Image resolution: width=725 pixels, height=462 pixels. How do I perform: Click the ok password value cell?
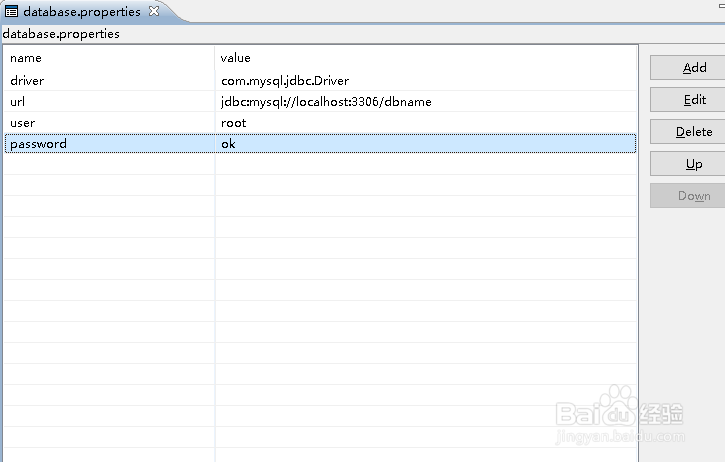(x=426, y=144)
